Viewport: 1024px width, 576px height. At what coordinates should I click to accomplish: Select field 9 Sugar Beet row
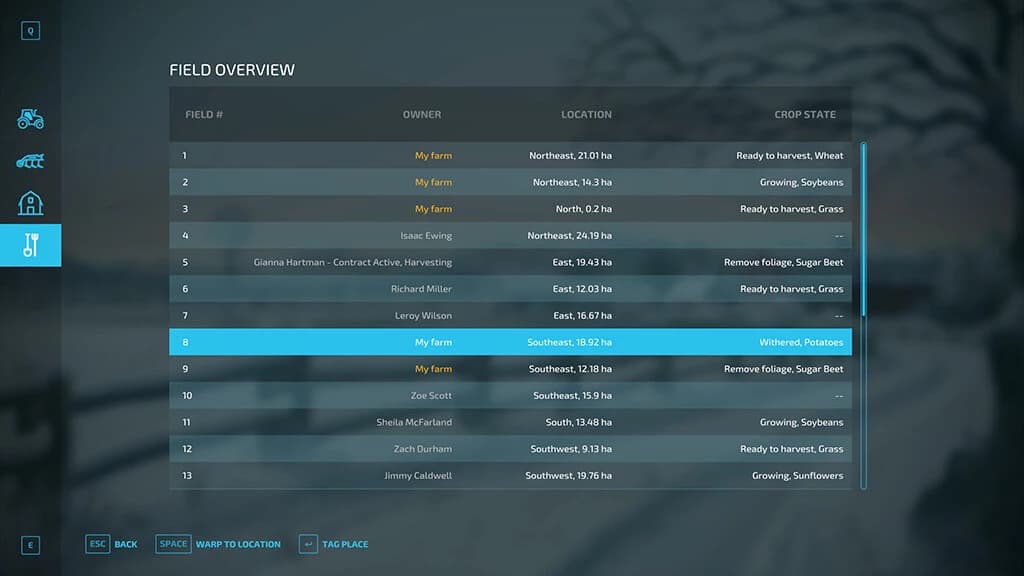click(x=511, y=369)
